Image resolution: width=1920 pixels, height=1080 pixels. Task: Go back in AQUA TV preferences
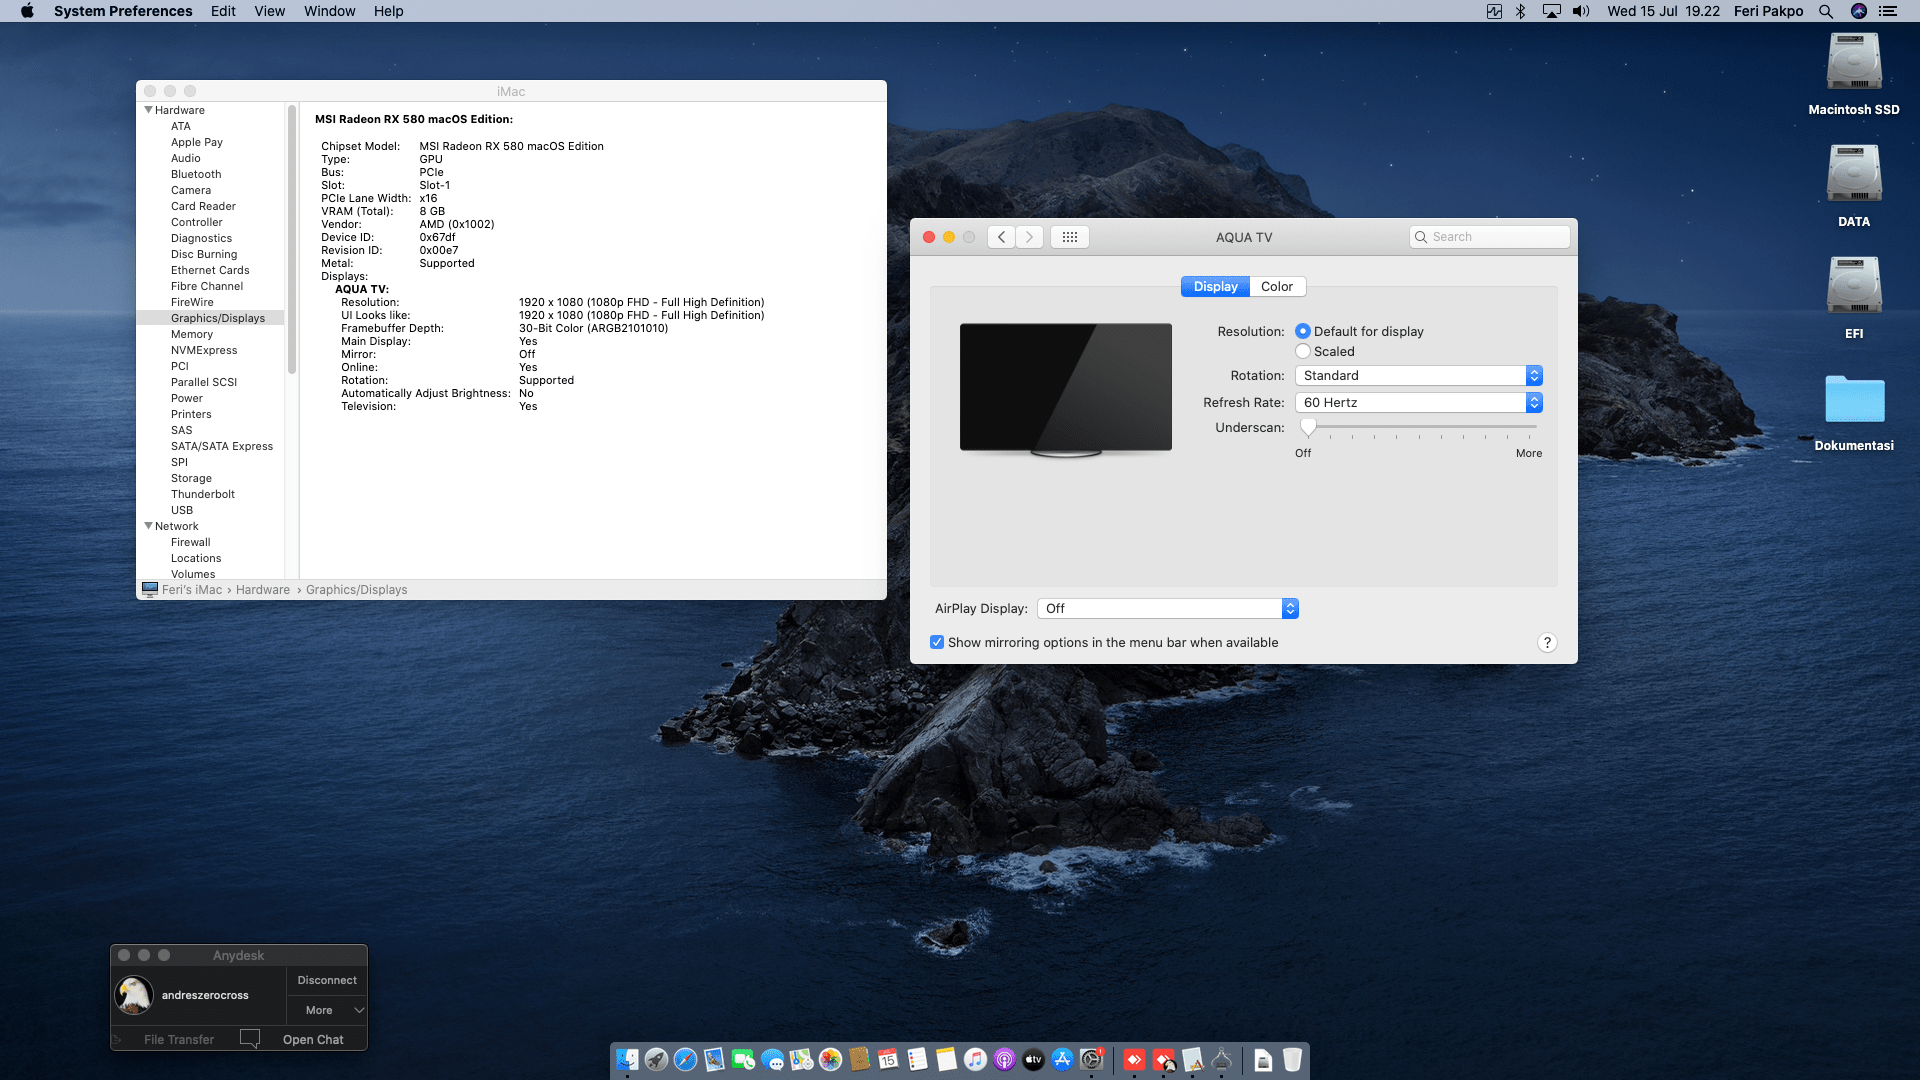point(1001,237)
